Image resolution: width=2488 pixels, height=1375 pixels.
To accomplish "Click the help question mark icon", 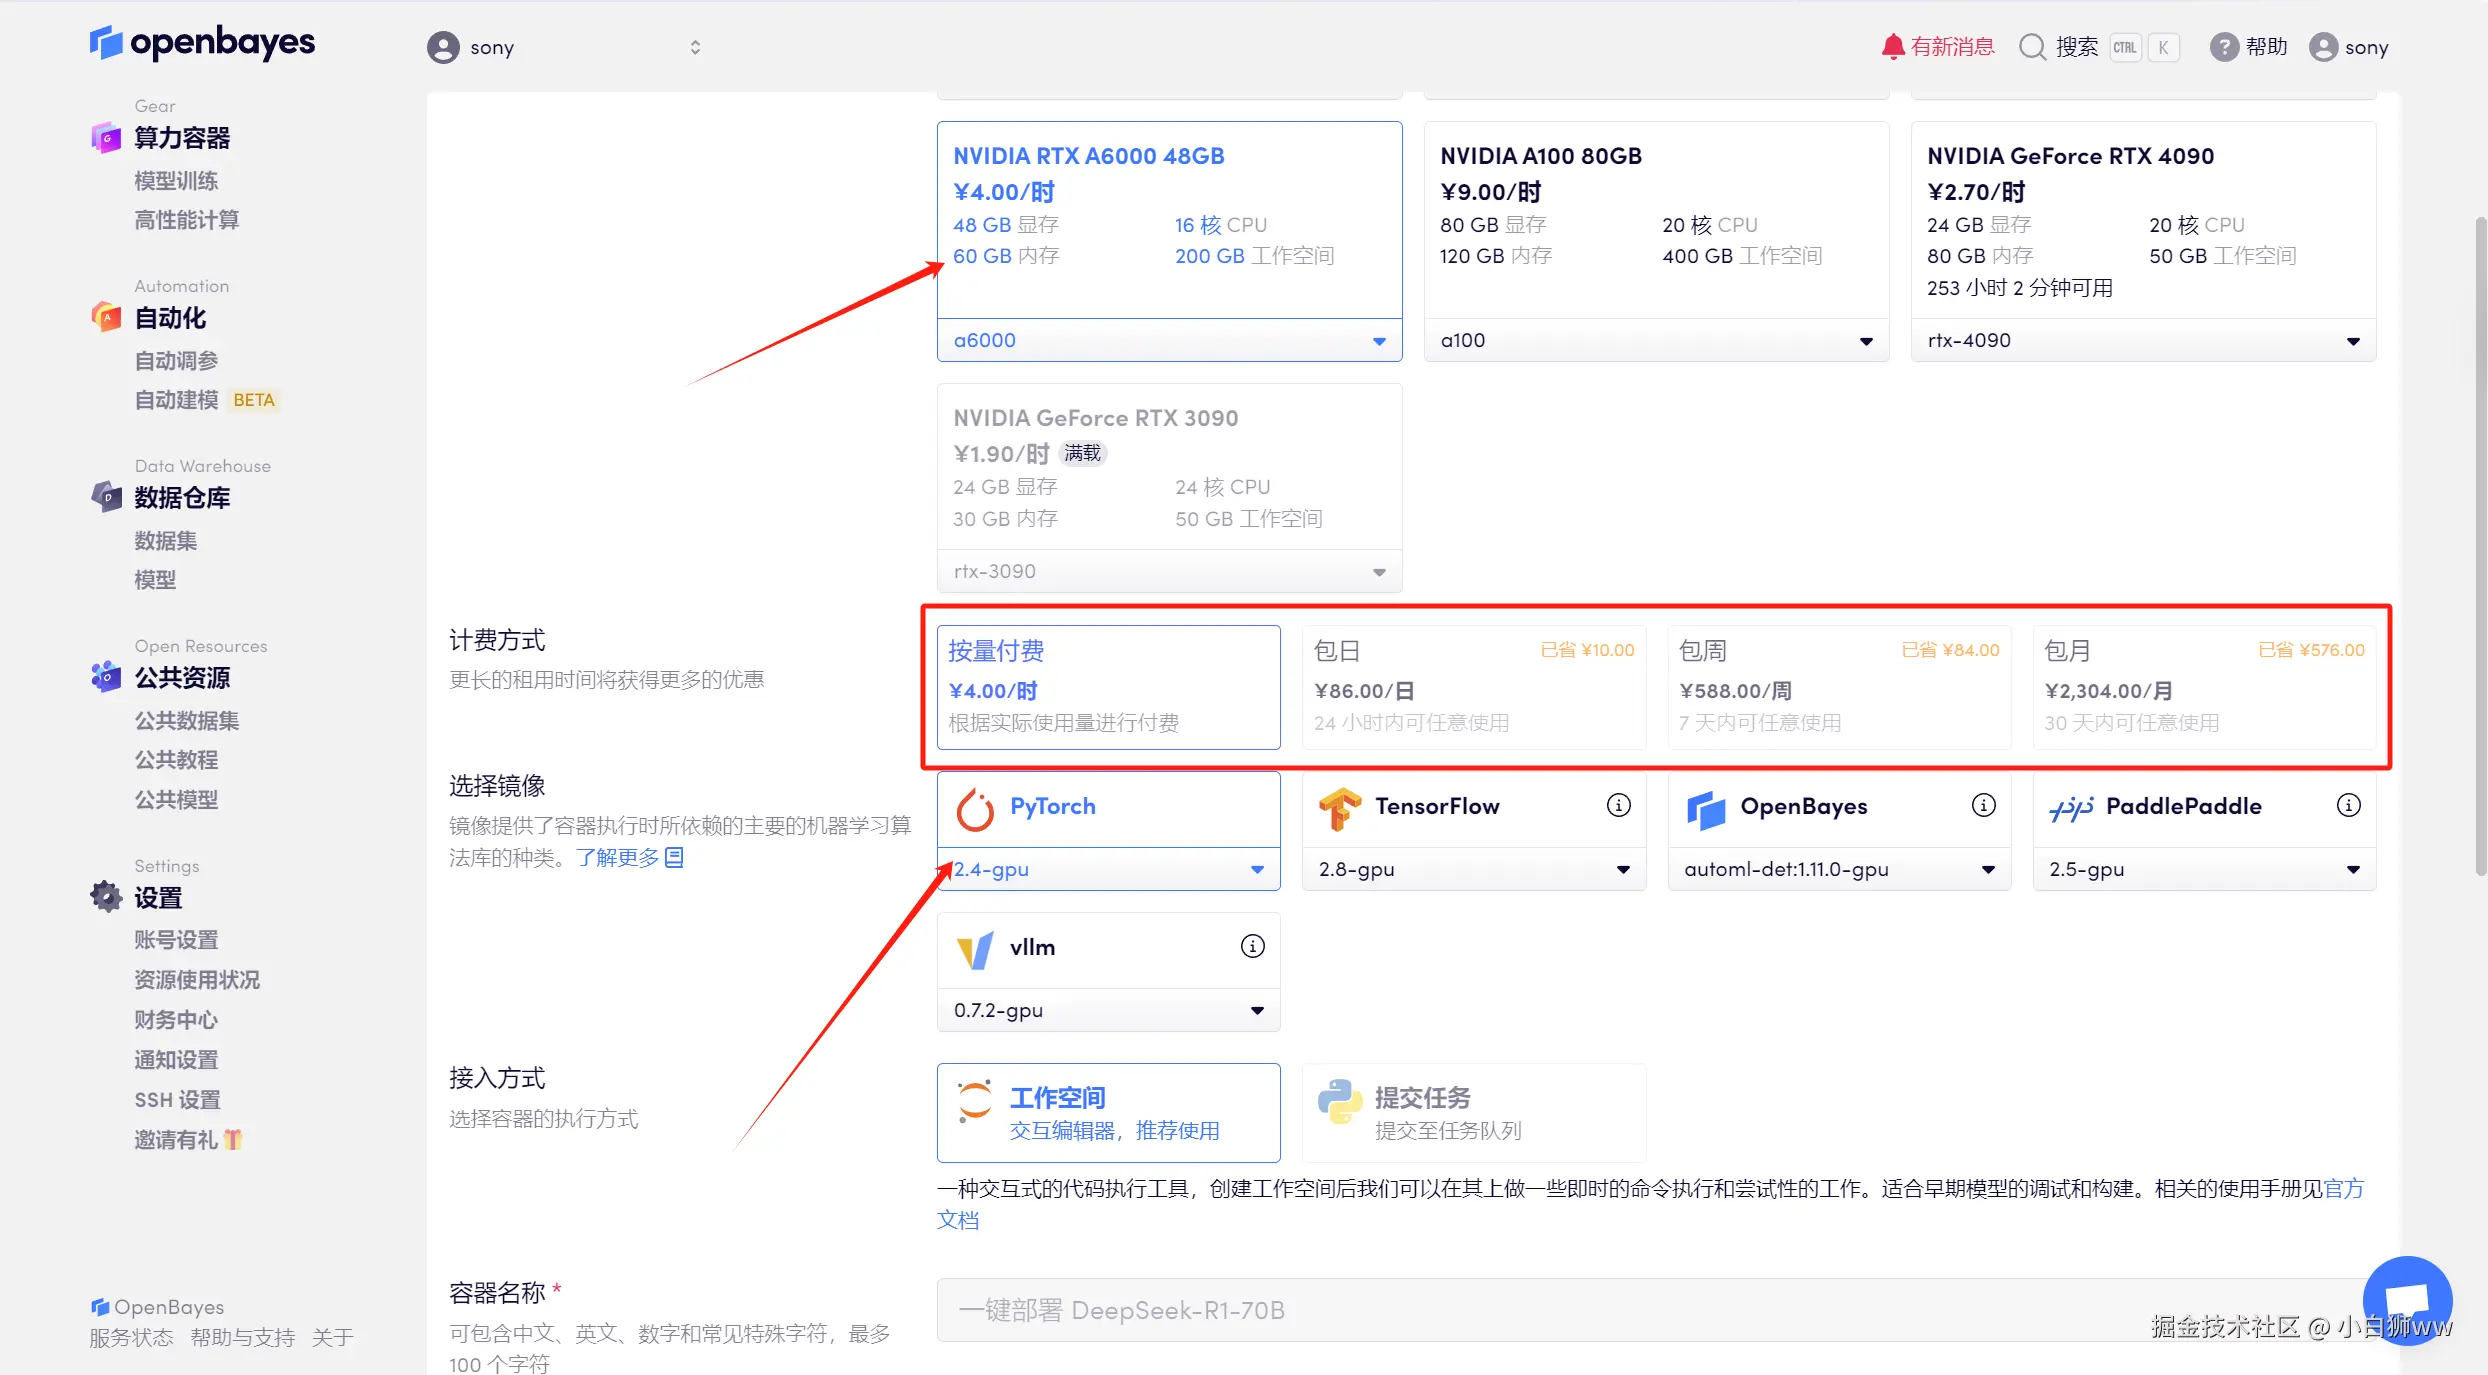I will (2223, 47).
